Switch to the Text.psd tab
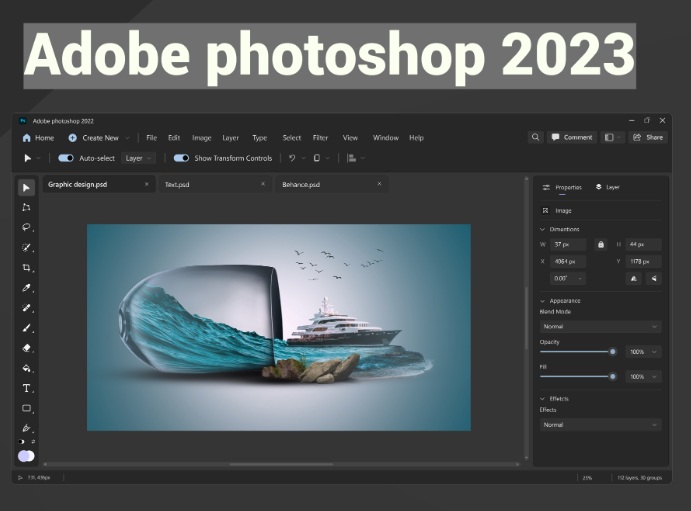 [x=215, y=184]
